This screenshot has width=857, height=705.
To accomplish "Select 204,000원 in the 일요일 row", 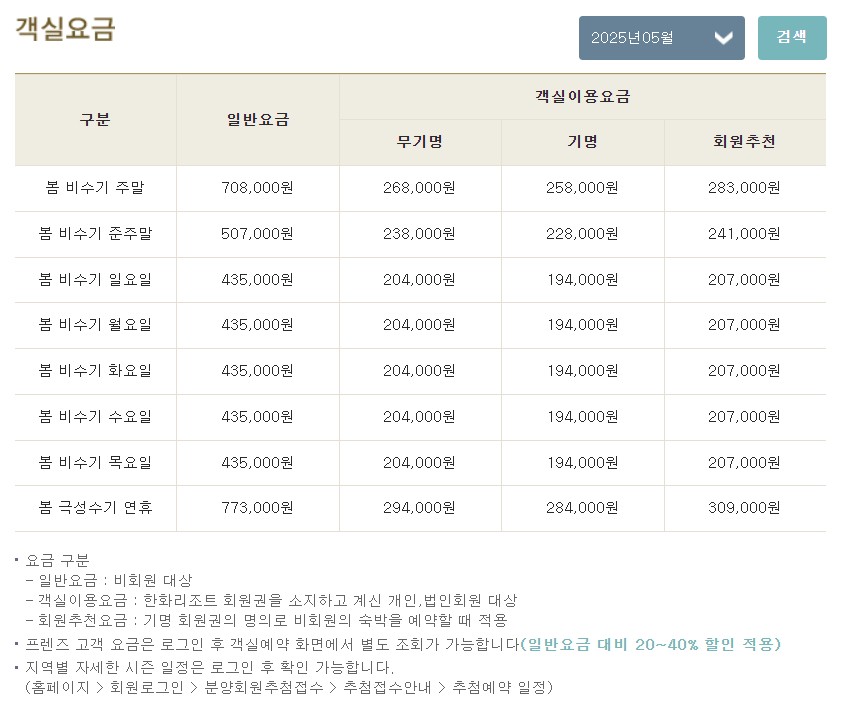I will pyautogui.click(x=419, y=279).
